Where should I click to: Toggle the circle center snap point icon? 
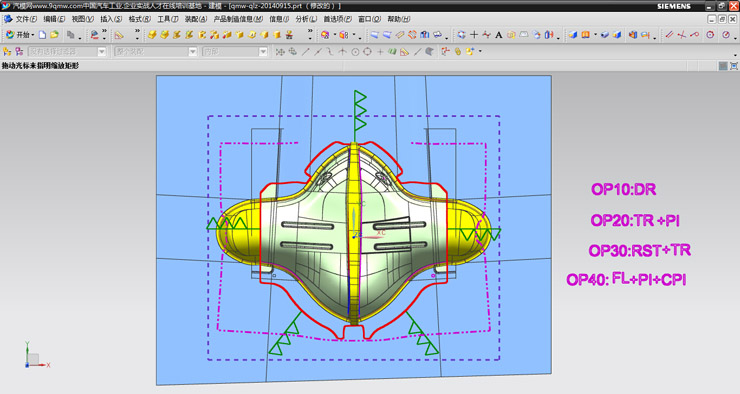click(x=355, y=52)
